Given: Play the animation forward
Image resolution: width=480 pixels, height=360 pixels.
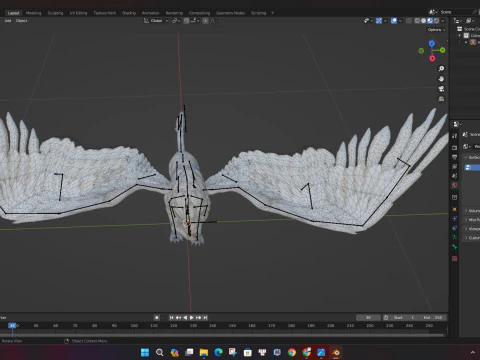Looking at the screenshot, I should pyautogui.click(x=192, y=318).
